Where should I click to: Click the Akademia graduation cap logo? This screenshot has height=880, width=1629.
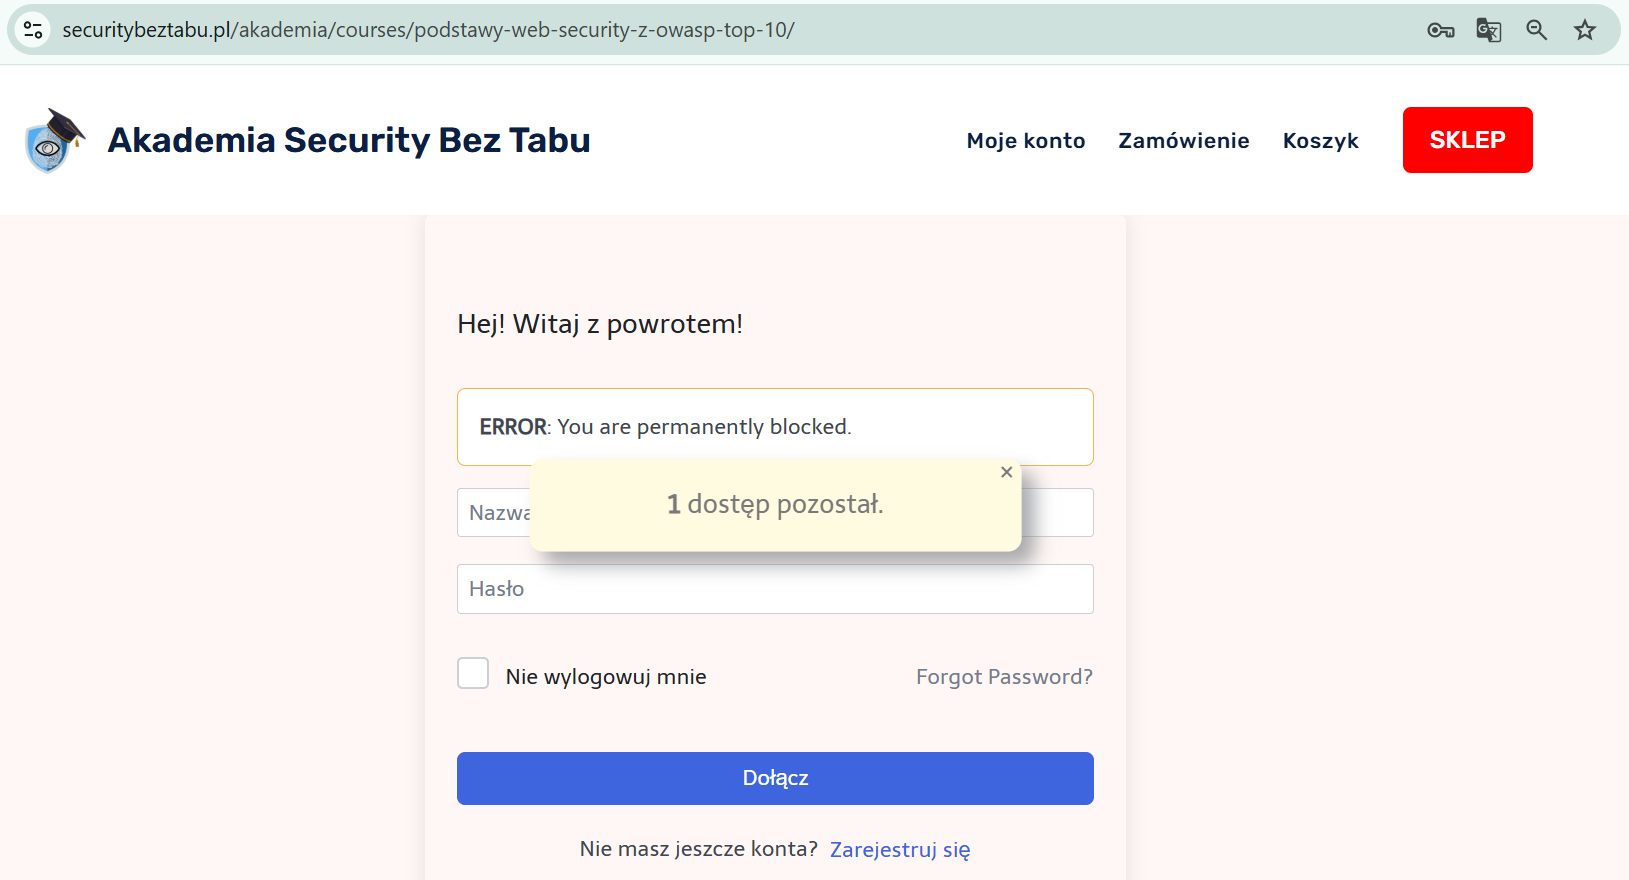(54, 140)
